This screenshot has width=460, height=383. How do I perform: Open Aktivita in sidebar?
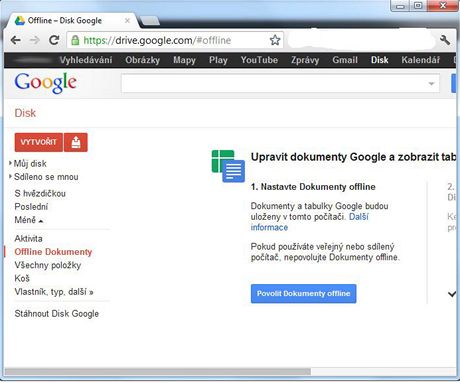pyautogui.click(x=28, y=239)
